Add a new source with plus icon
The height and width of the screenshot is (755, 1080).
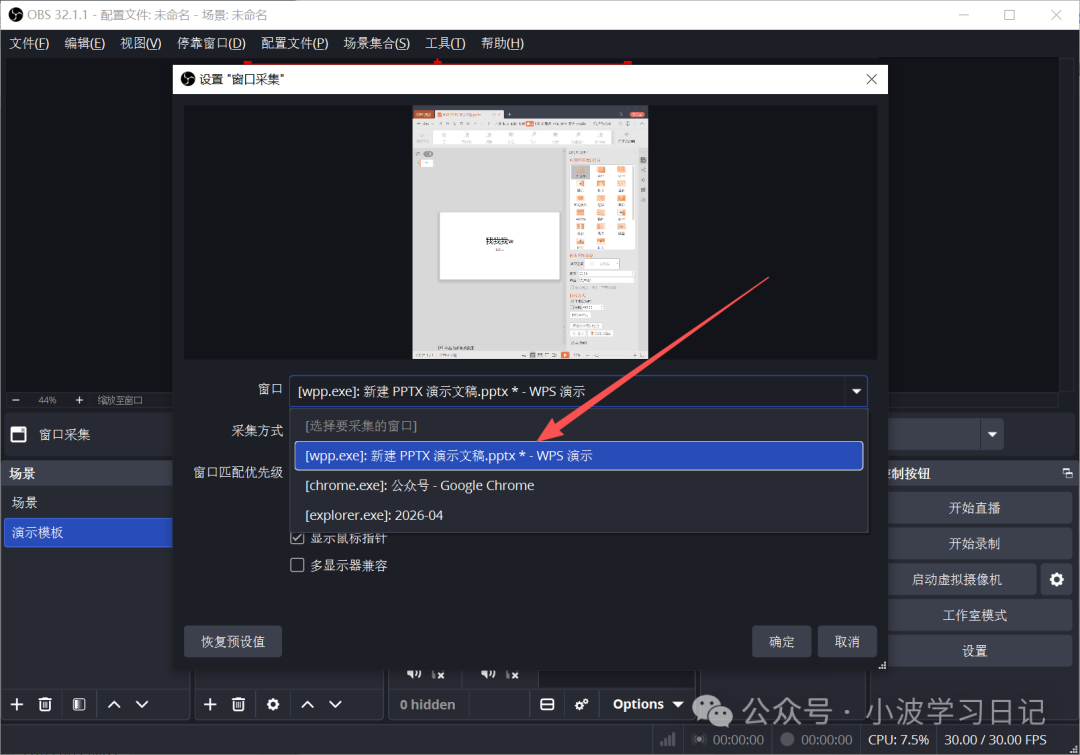pos(210,704)
